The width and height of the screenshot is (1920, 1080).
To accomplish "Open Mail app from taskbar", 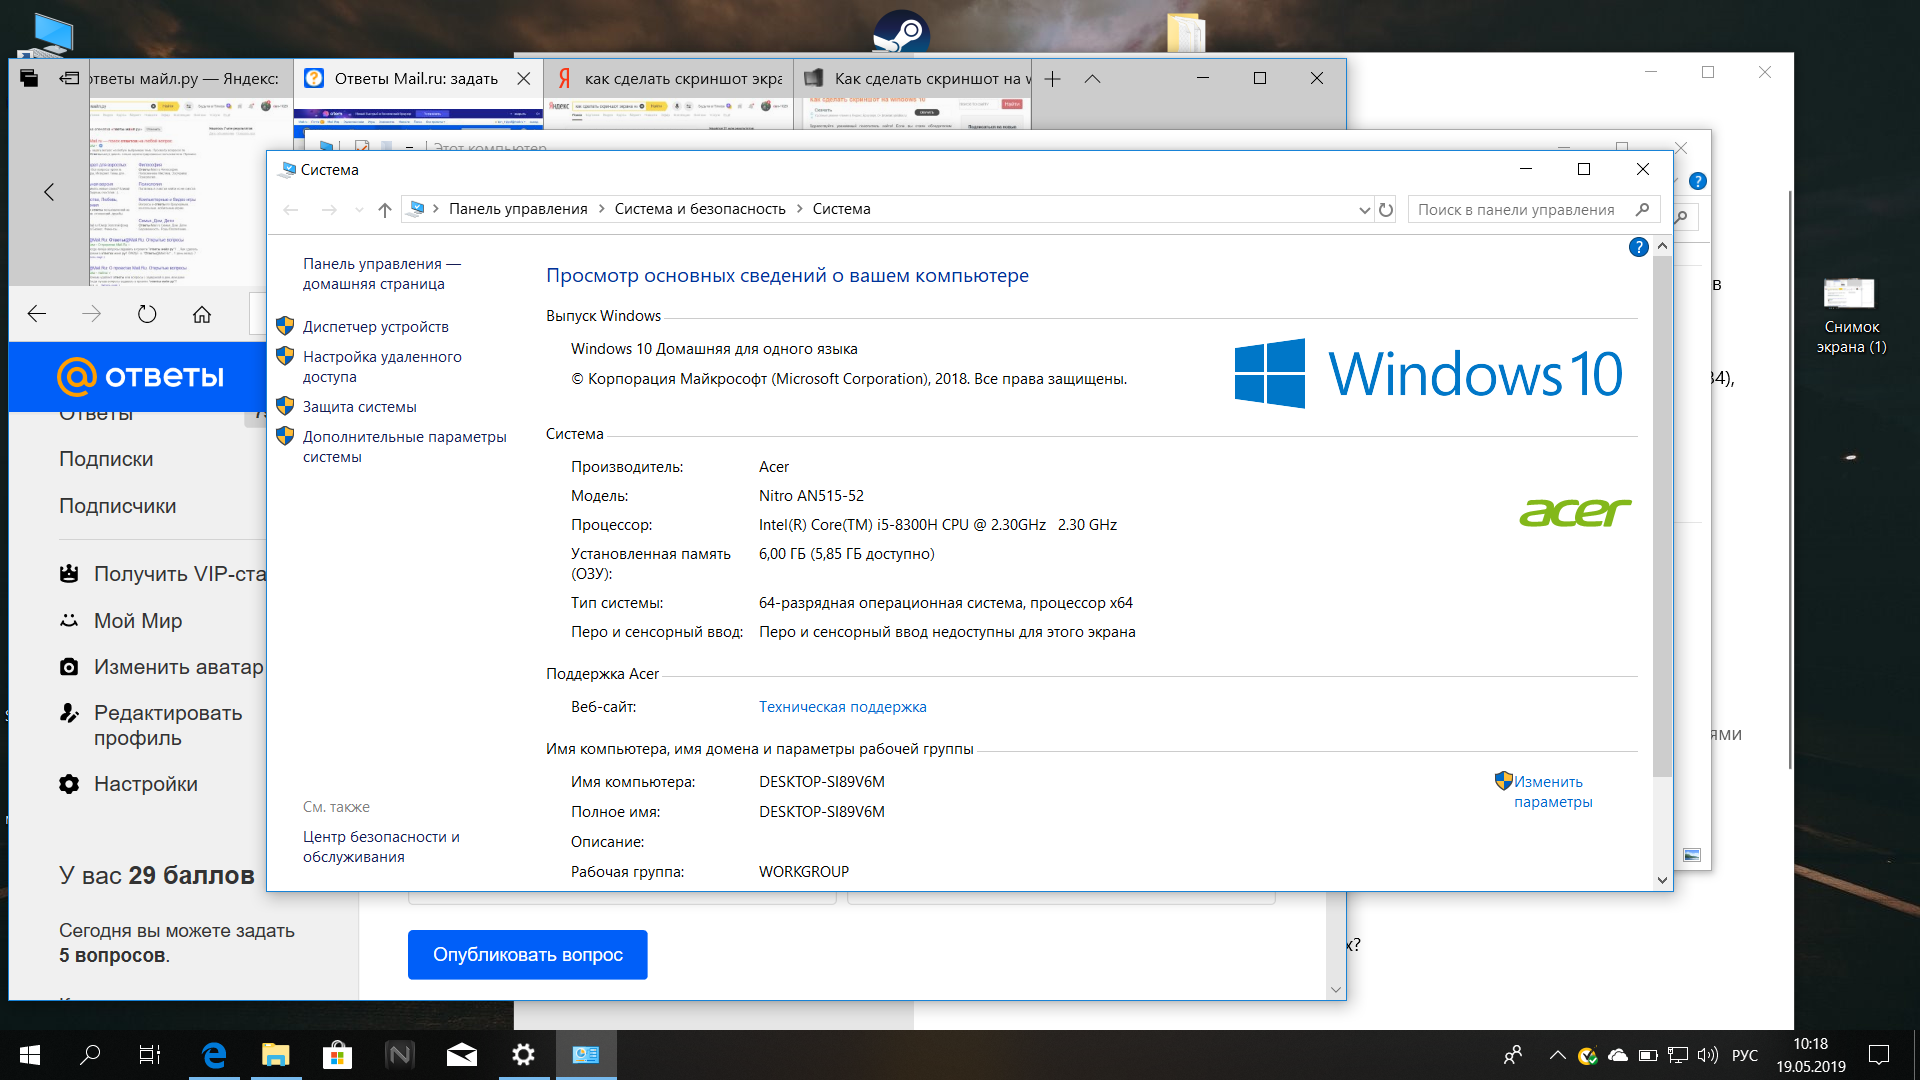I will tap(462, 1055).
